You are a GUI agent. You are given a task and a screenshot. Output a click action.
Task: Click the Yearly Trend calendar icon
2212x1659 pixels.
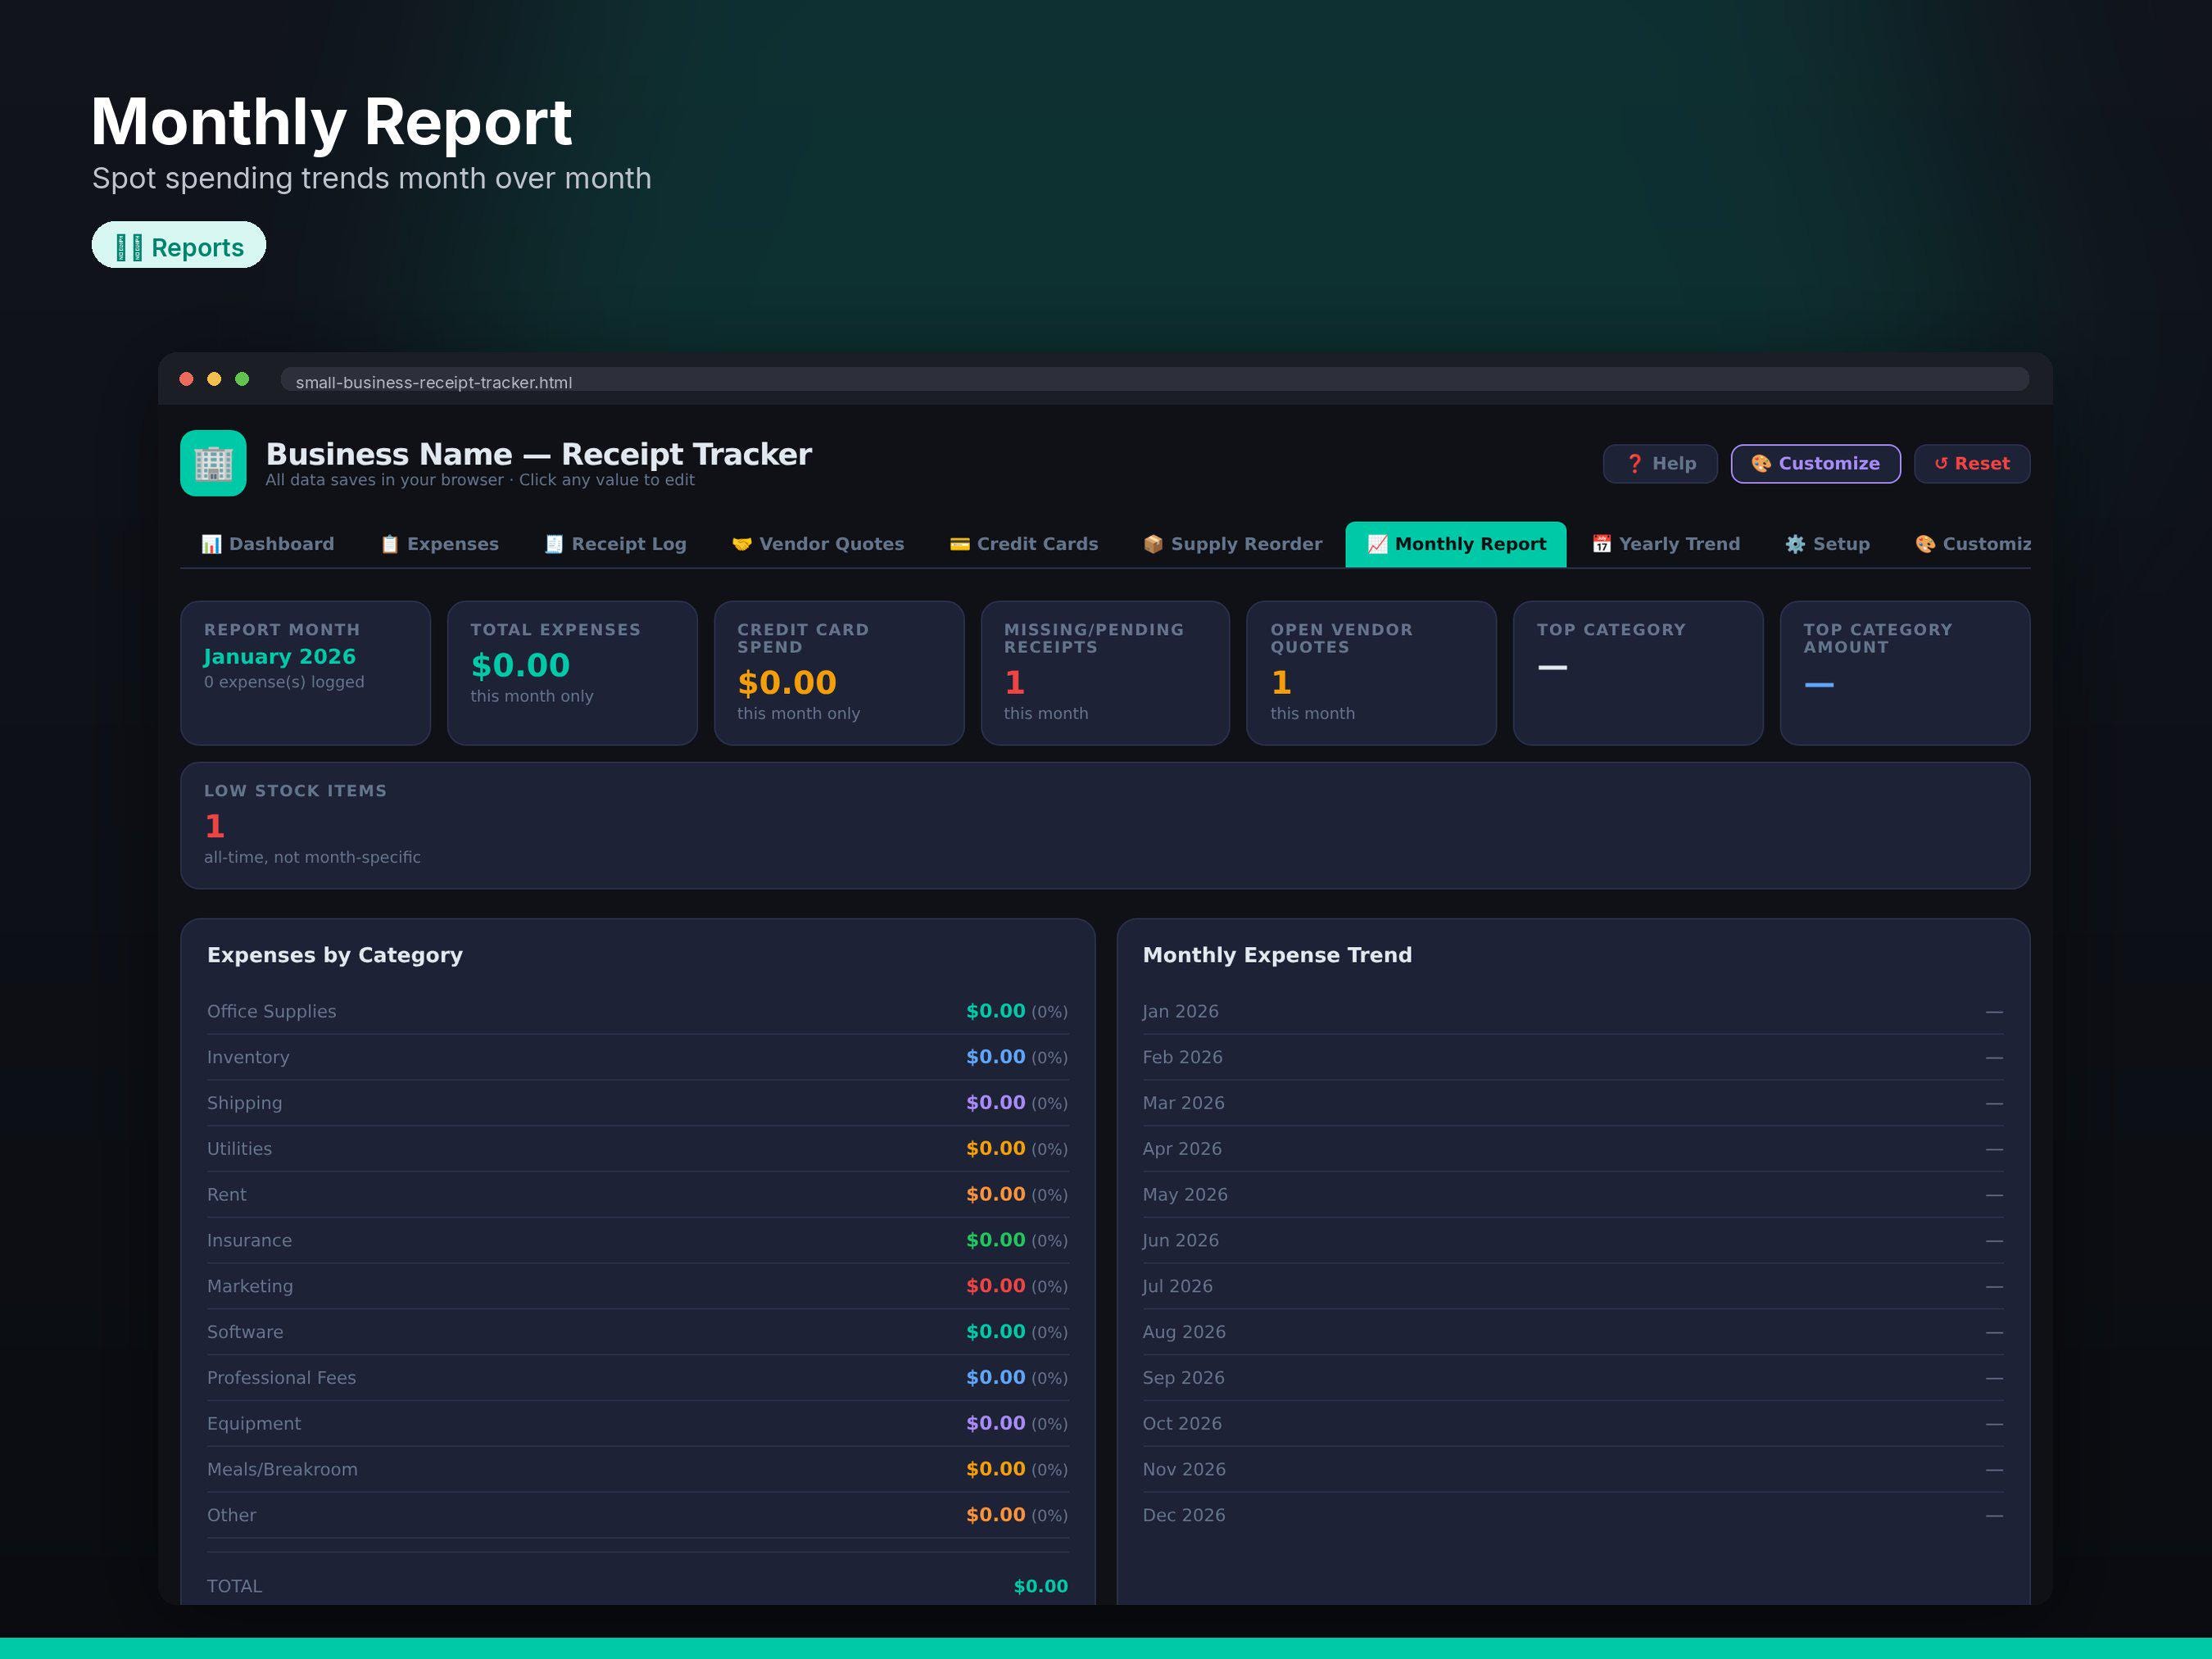coord(1601,544)
